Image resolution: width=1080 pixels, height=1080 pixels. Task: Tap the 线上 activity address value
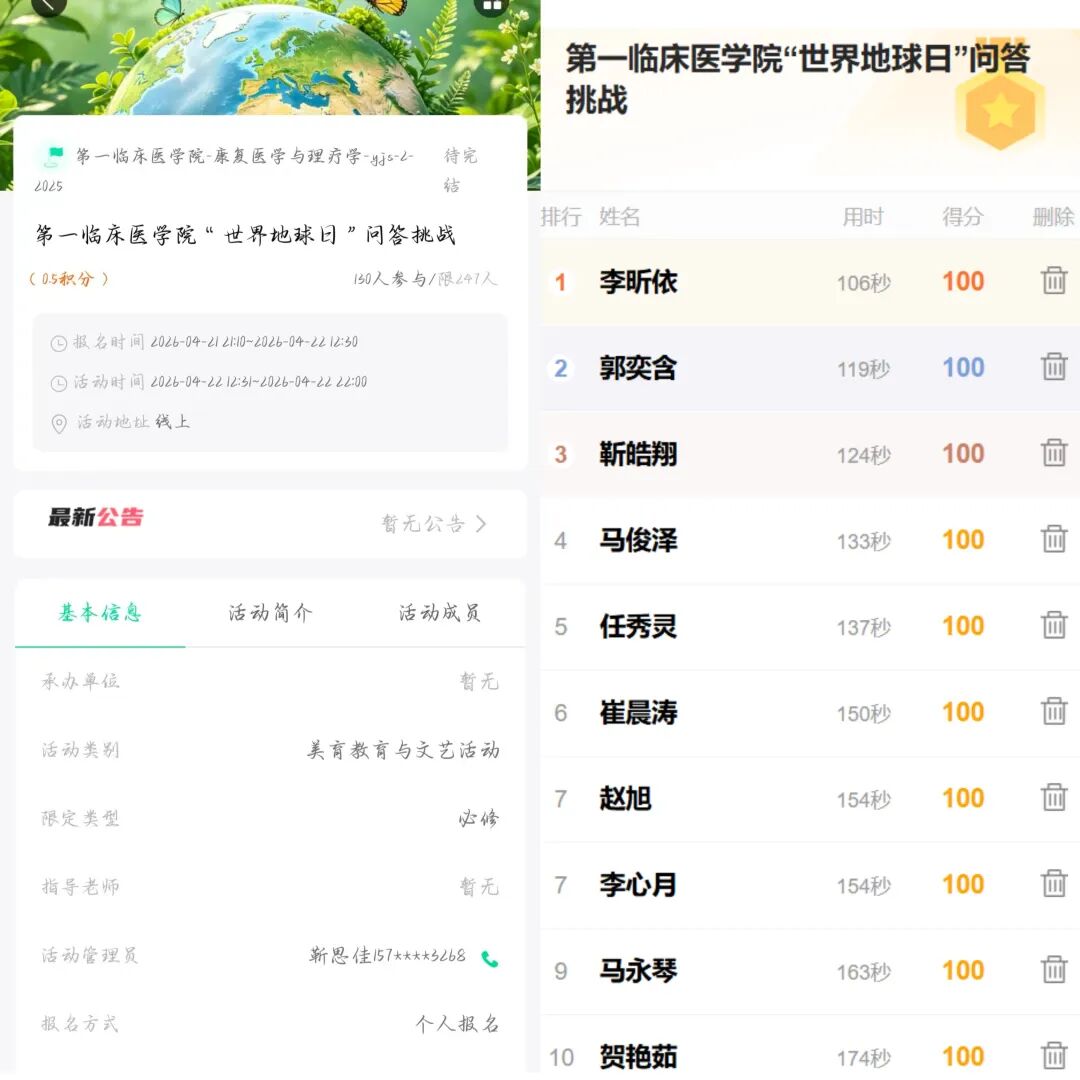pyautogui.click(x=172, y=422)
